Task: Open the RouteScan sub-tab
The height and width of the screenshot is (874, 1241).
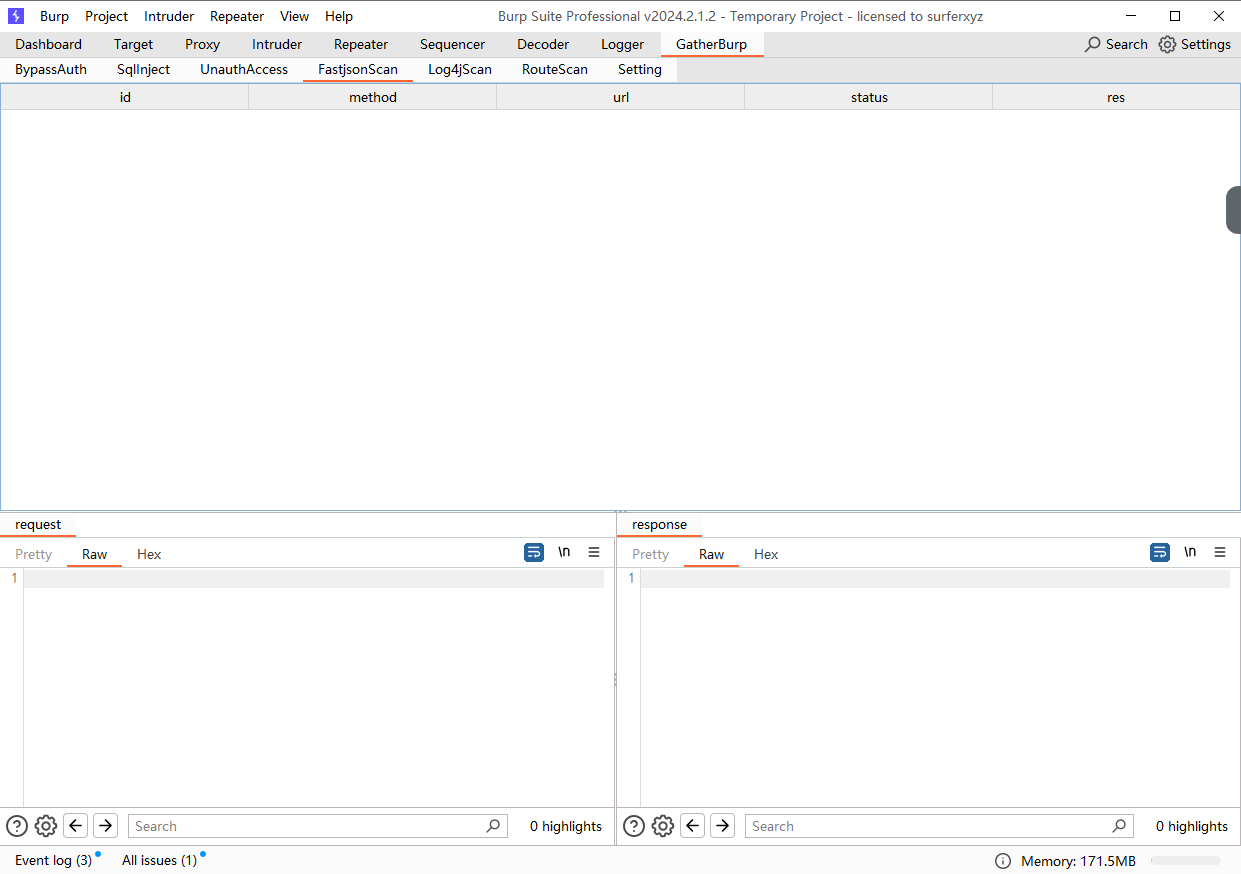Action: 555,69
